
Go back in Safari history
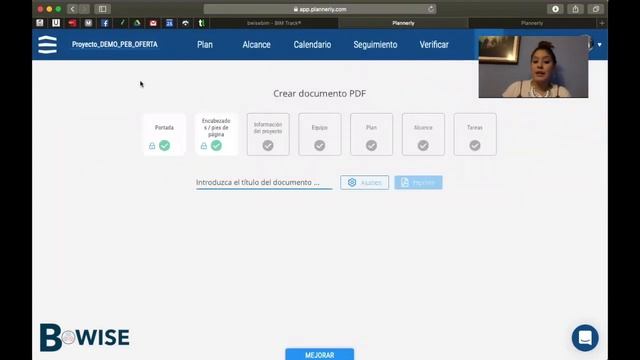tap(73, 9)
